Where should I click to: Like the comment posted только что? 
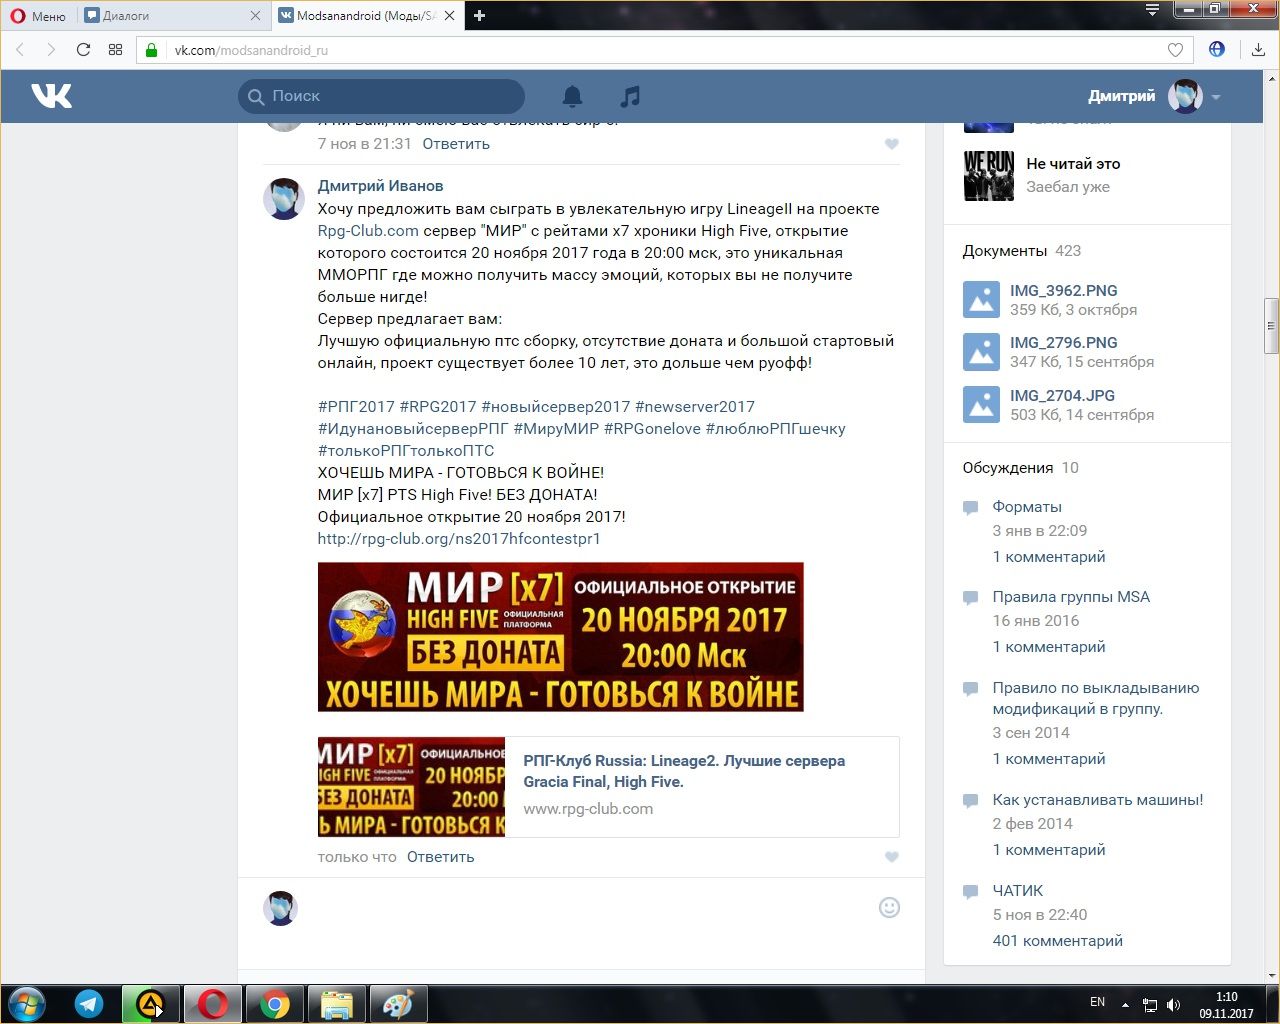(x=892, y=857)
